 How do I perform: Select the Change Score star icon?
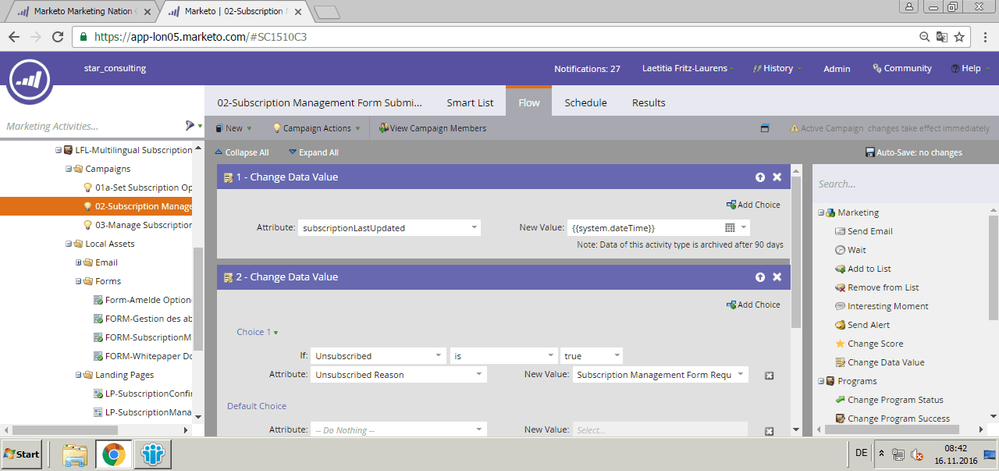coord(839,344)
